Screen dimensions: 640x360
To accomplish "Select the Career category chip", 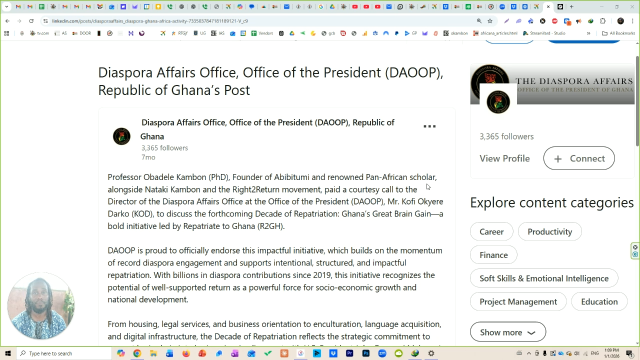I will pyautogui.click(x=491, y=232).
